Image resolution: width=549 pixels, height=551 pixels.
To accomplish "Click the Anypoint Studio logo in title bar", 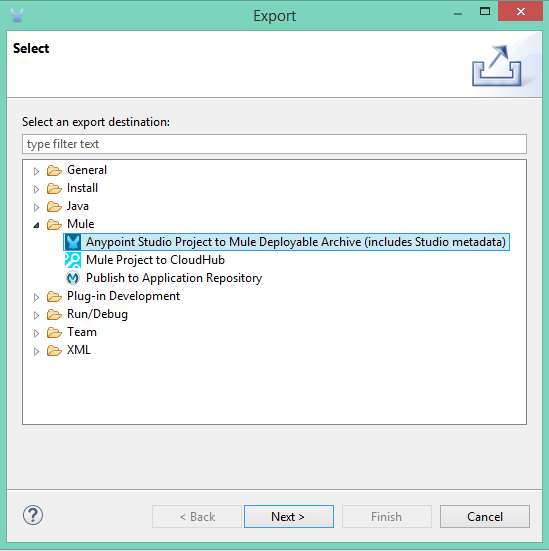I will coord(17,15).
